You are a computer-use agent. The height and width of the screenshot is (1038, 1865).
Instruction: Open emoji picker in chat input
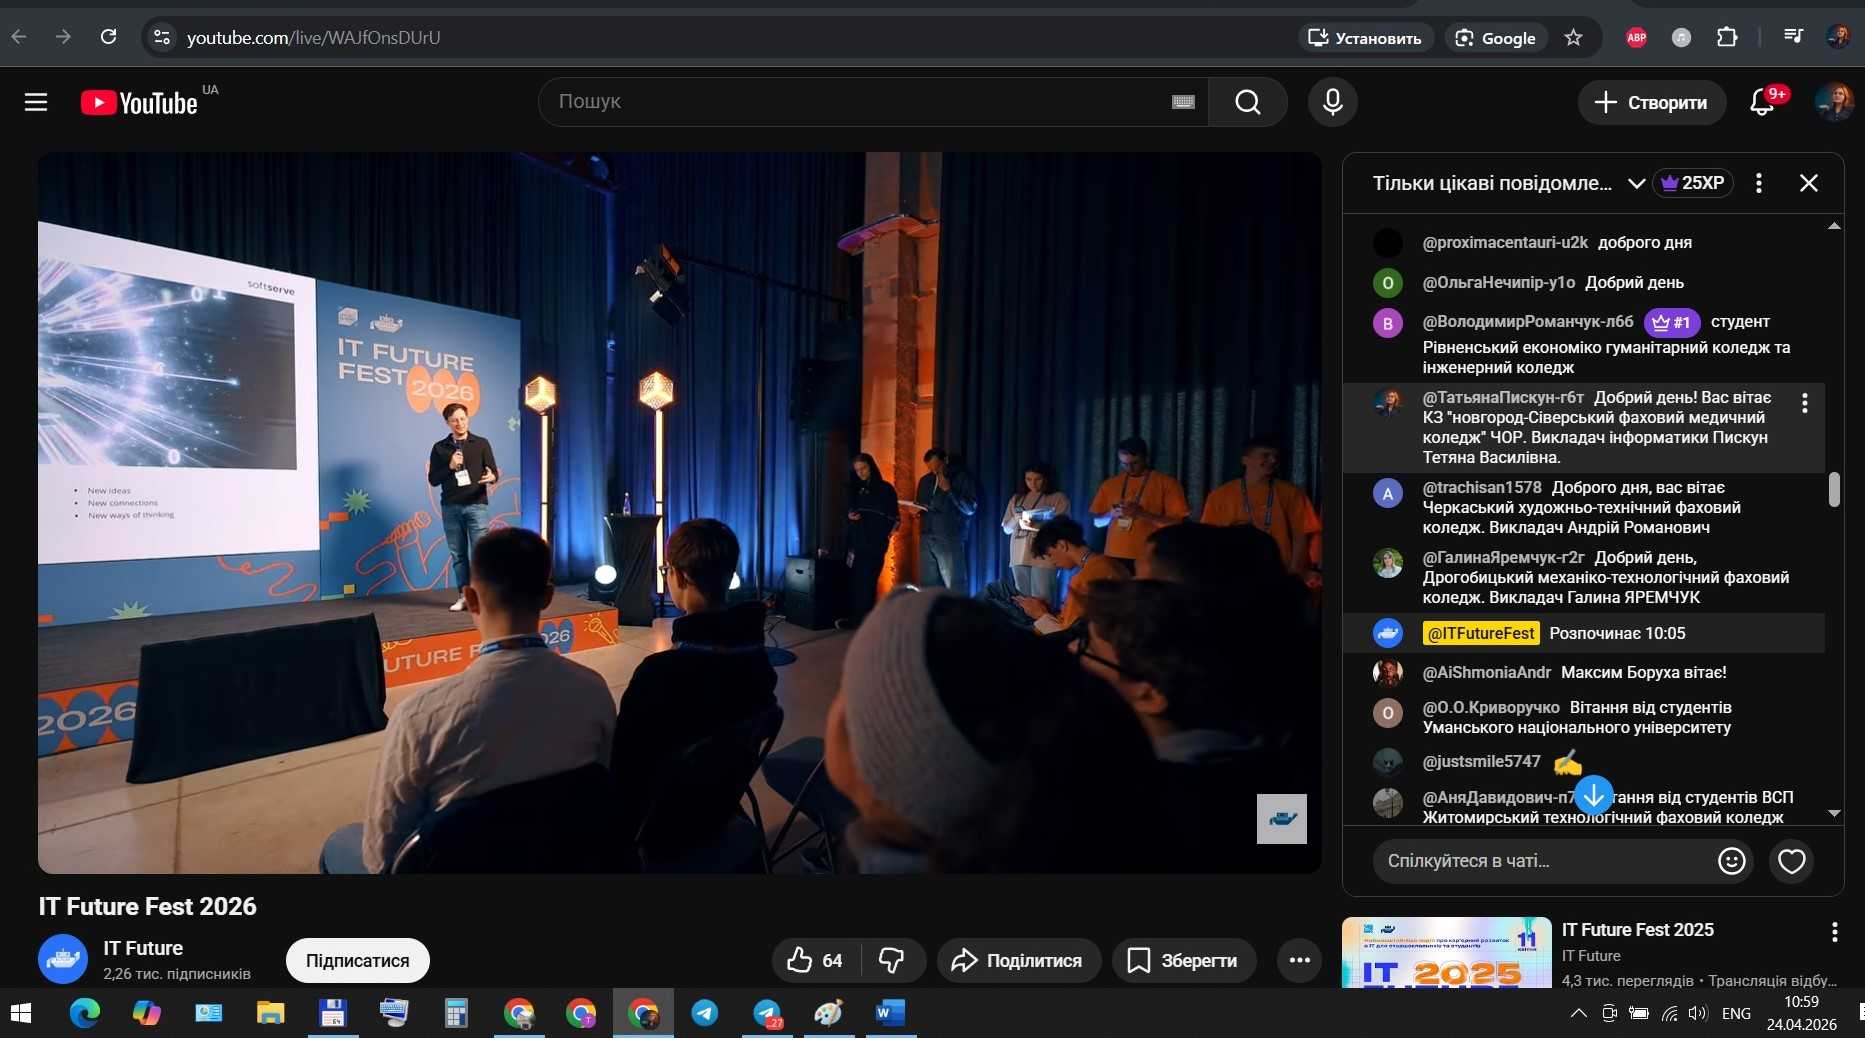point(1731,861)
